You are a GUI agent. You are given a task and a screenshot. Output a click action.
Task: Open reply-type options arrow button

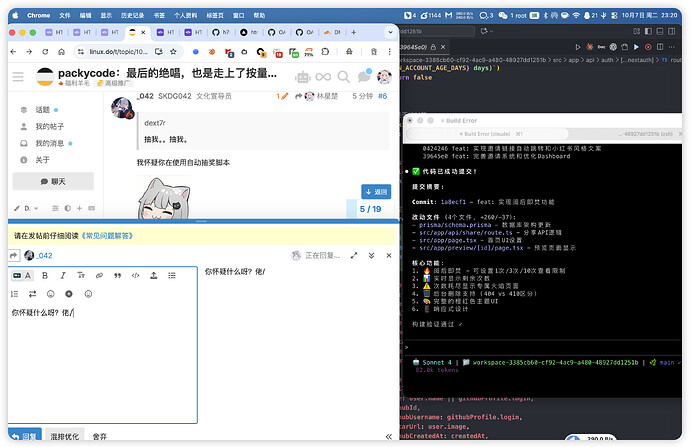point(14,255)
